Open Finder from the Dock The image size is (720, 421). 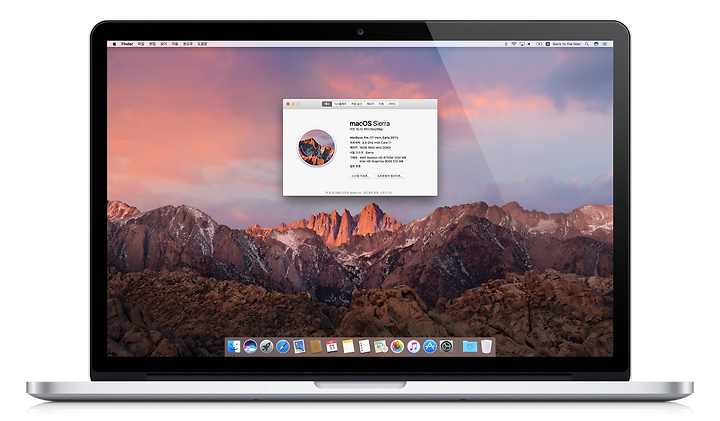[234, 346]
